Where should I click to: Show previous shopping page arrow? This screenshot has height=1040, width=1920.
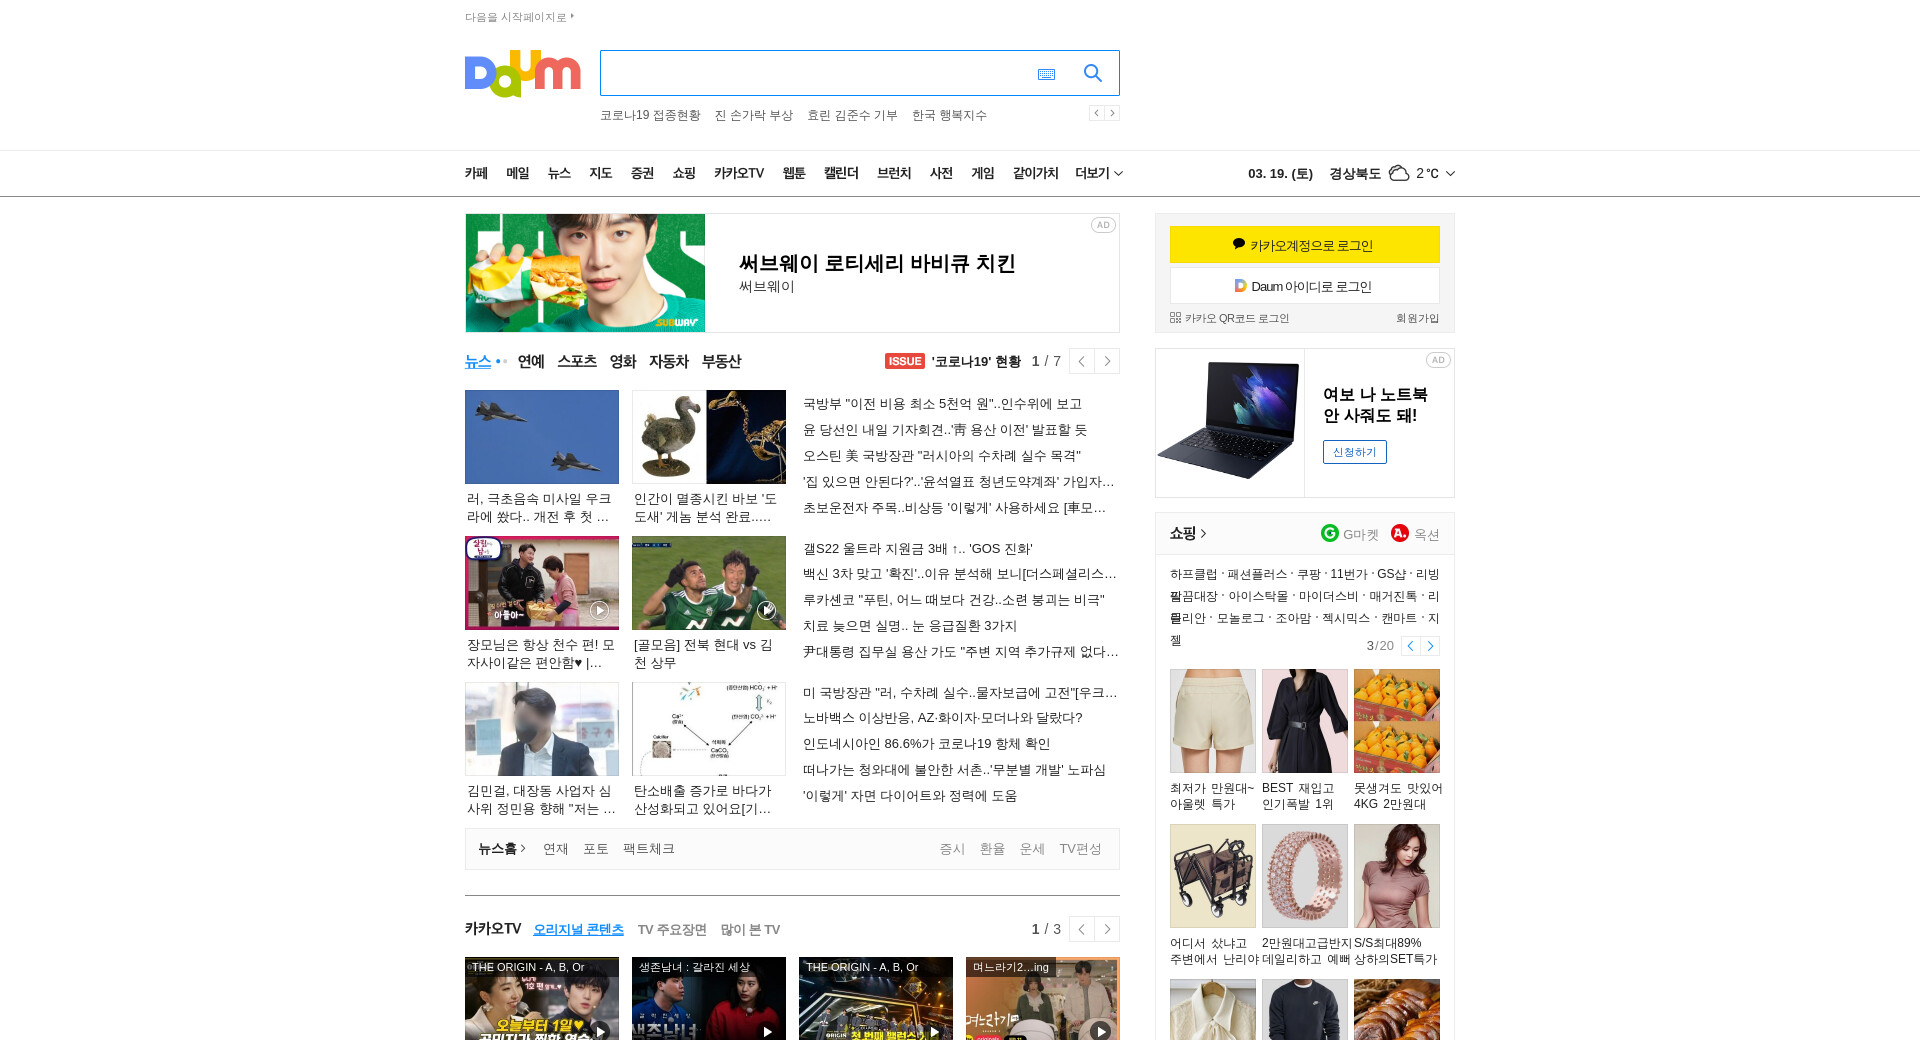point(1410,646)
